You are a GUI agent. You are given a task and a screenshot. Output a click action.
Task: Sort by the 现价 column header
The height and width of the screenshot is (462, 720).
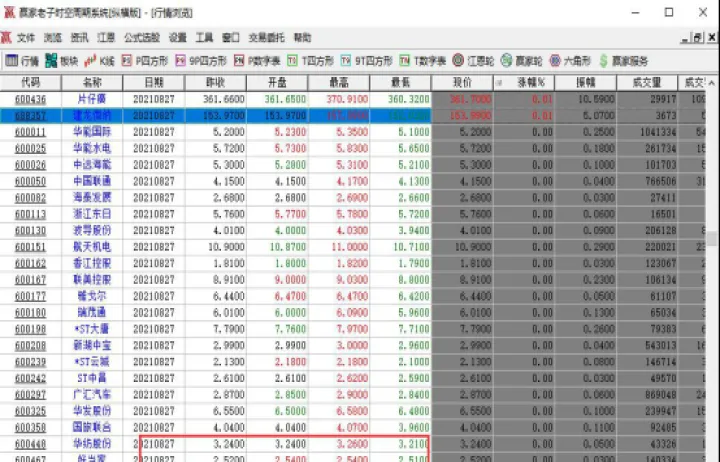[x=462, y=83]
